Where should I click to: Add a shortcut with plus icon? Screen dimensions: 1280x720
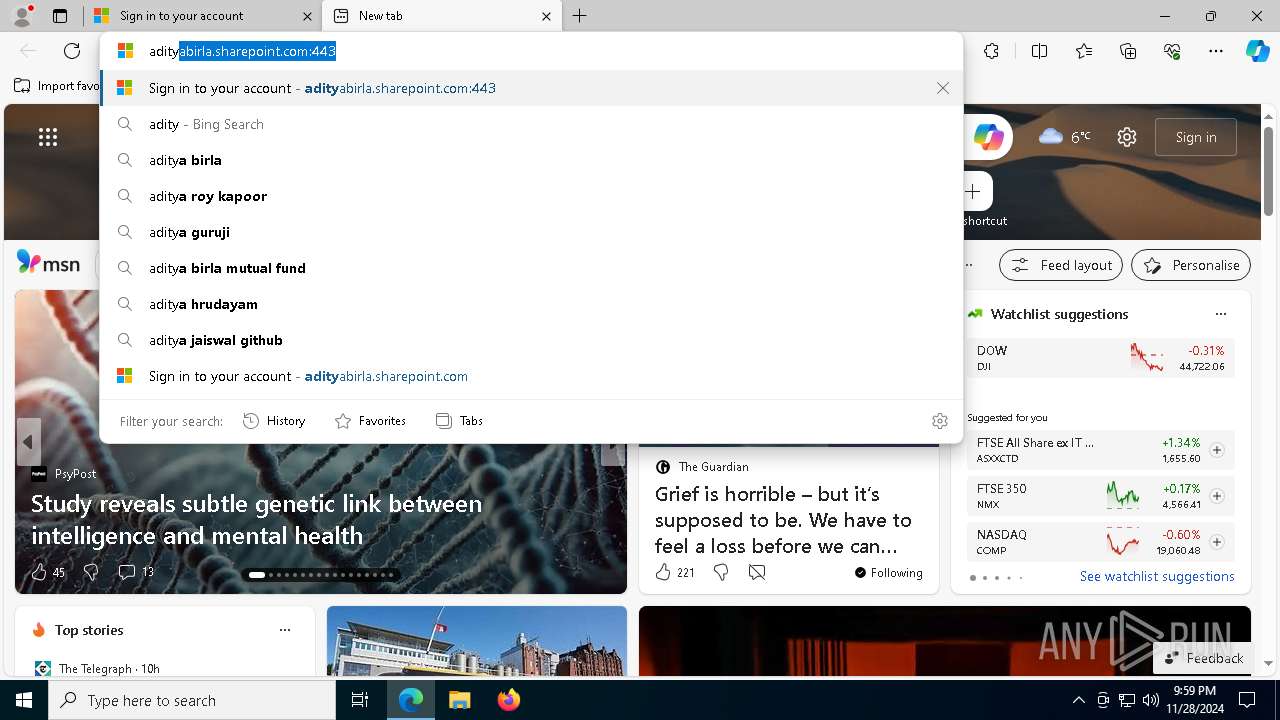[973, 191]
